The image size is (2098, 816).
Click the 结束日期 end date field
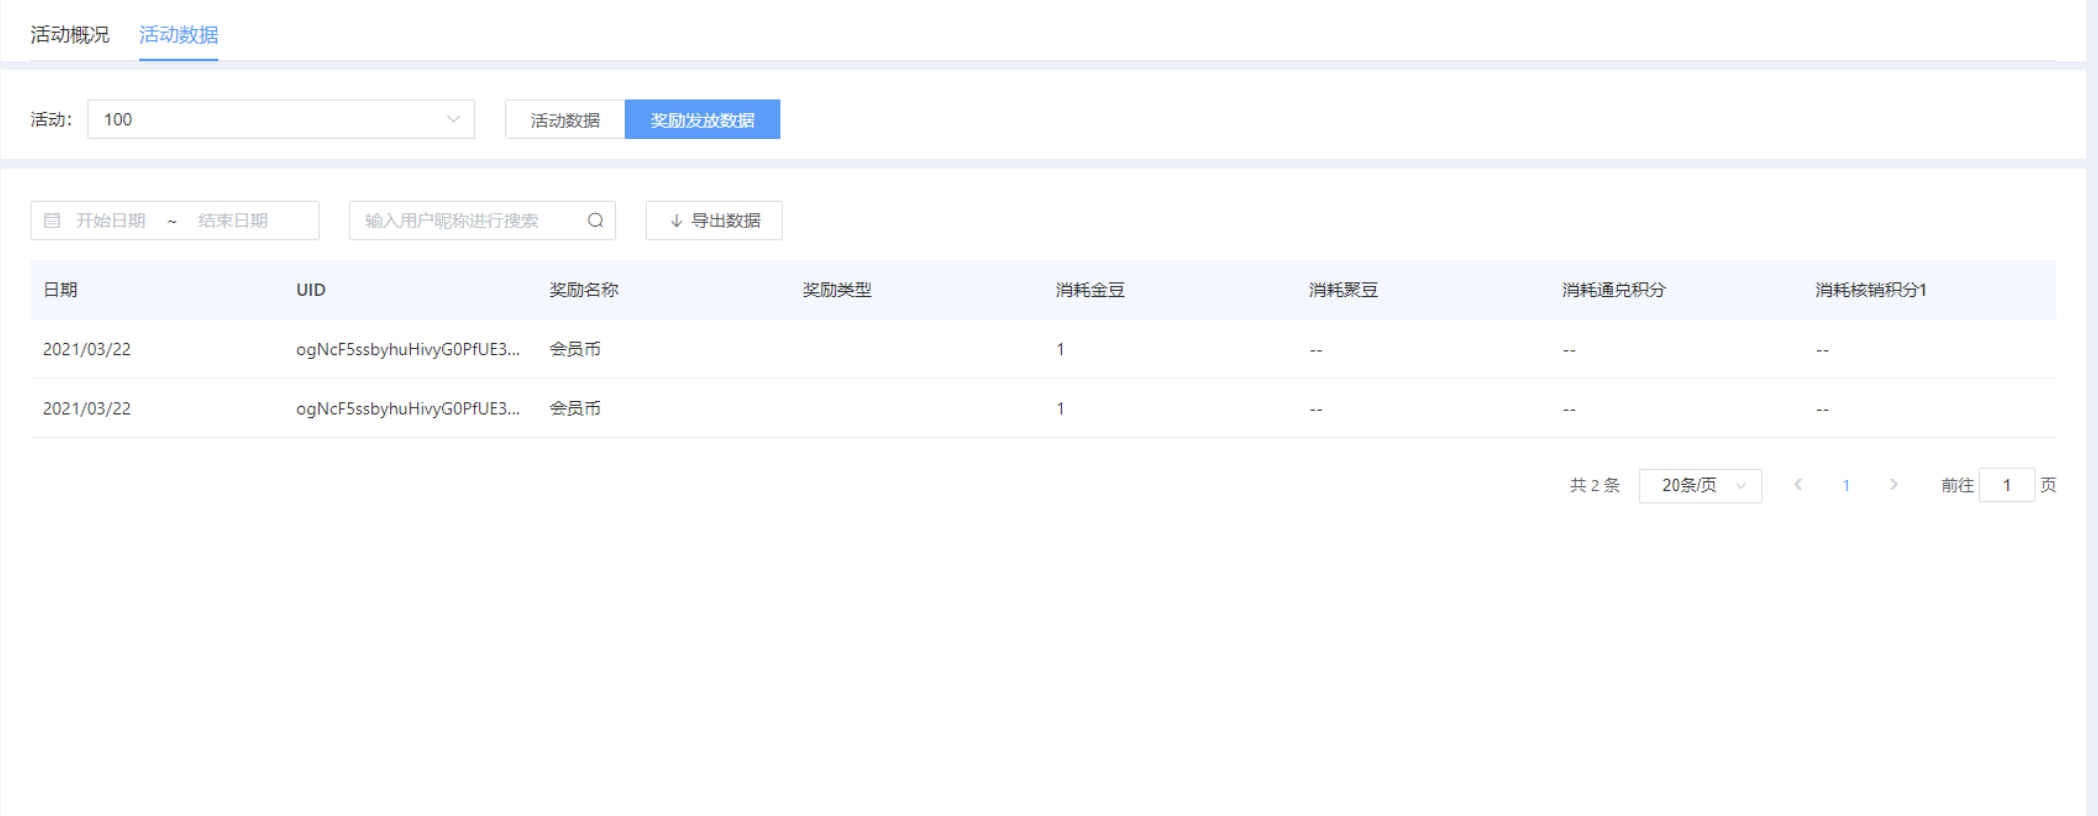233,221
